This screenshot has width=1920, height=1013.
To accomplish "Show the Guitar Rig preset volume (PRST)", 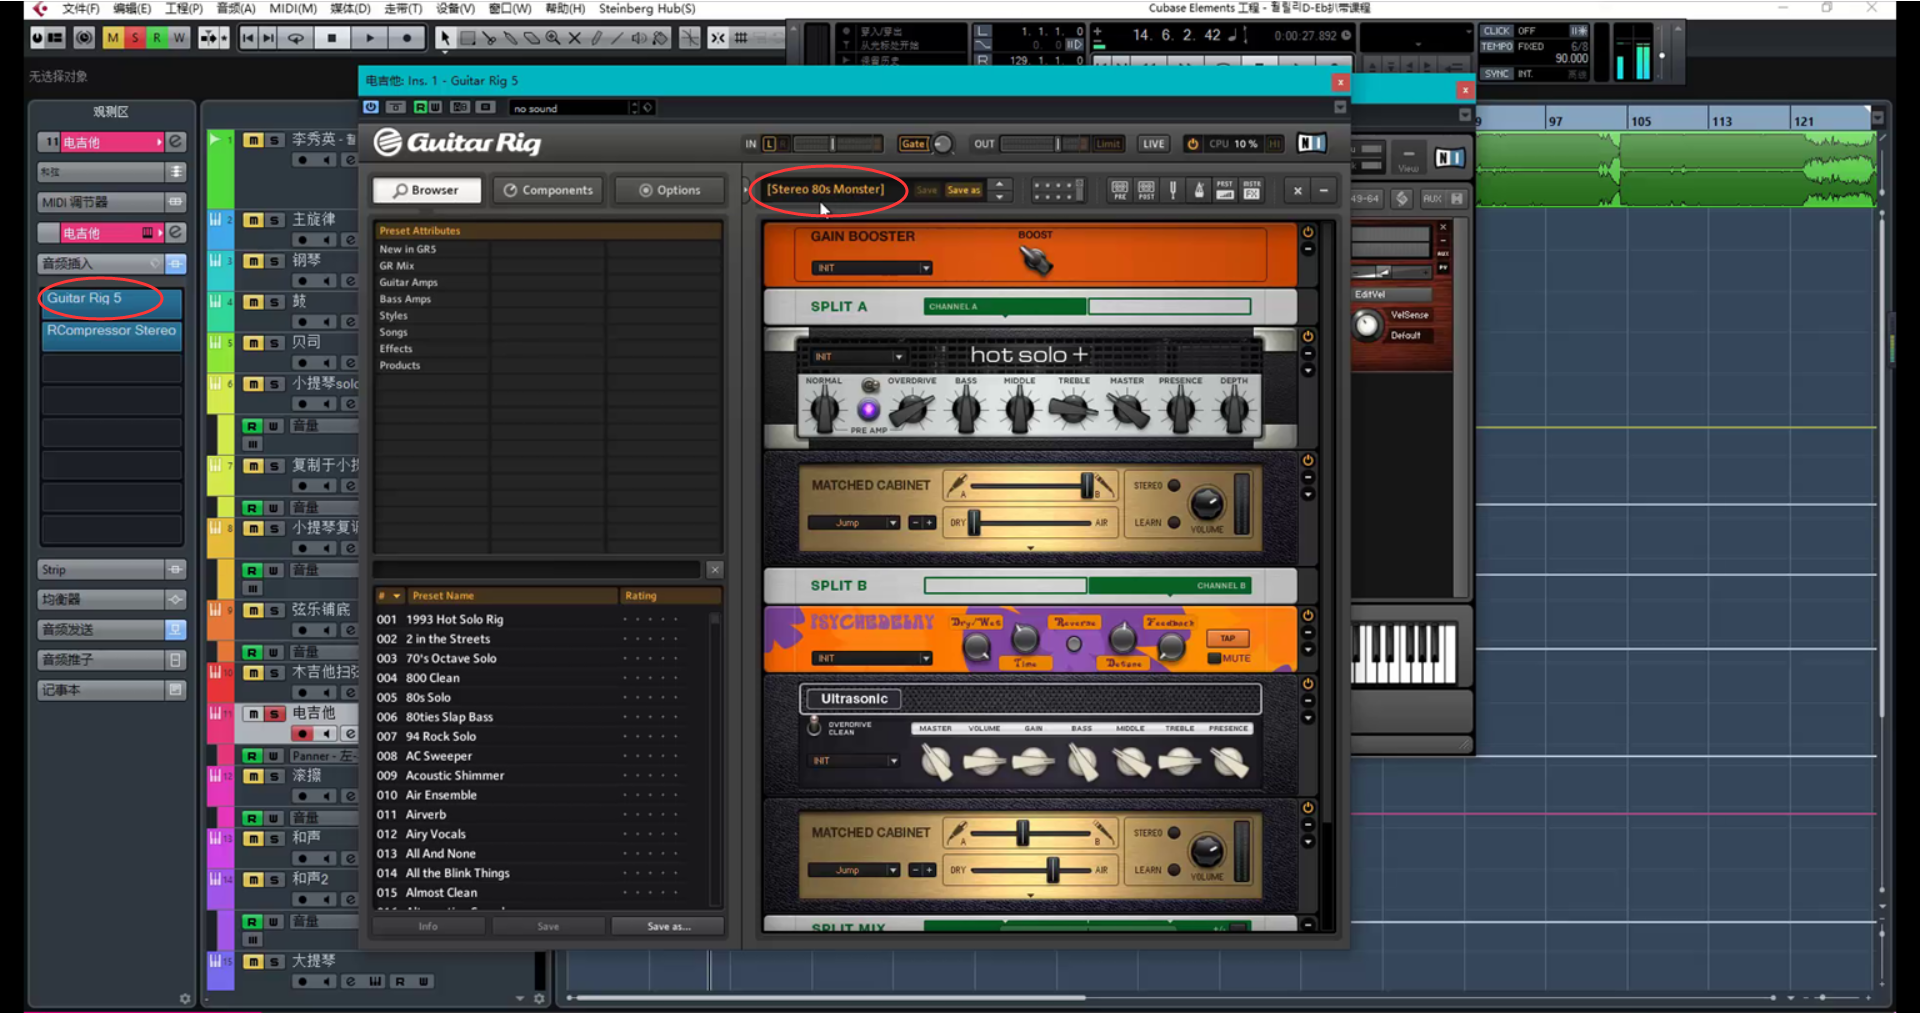I will (1225, 190).
